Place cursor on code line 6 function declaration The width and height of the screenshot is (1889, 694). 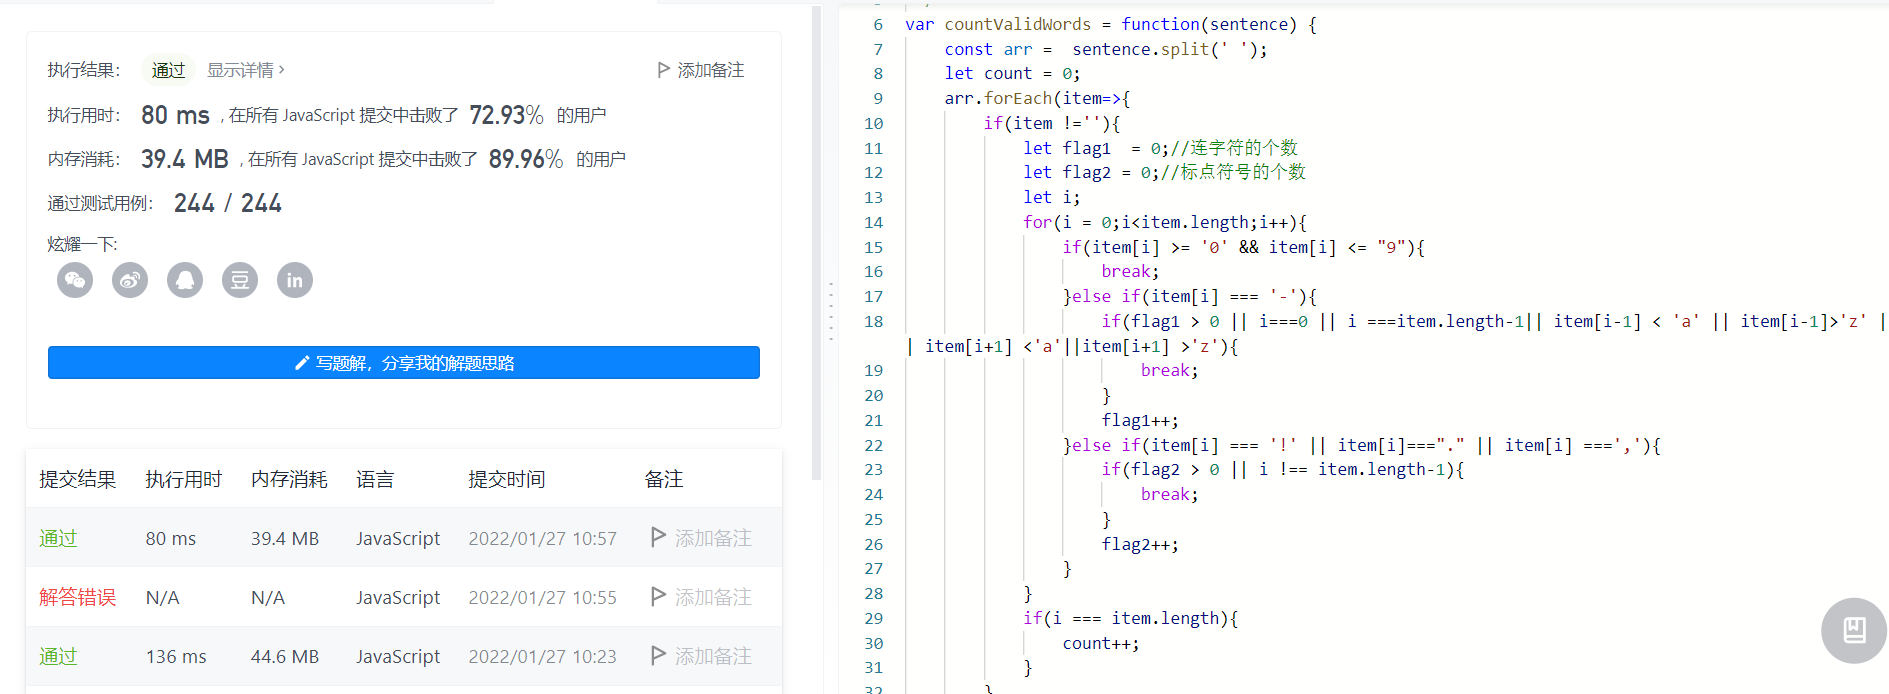1110,24
